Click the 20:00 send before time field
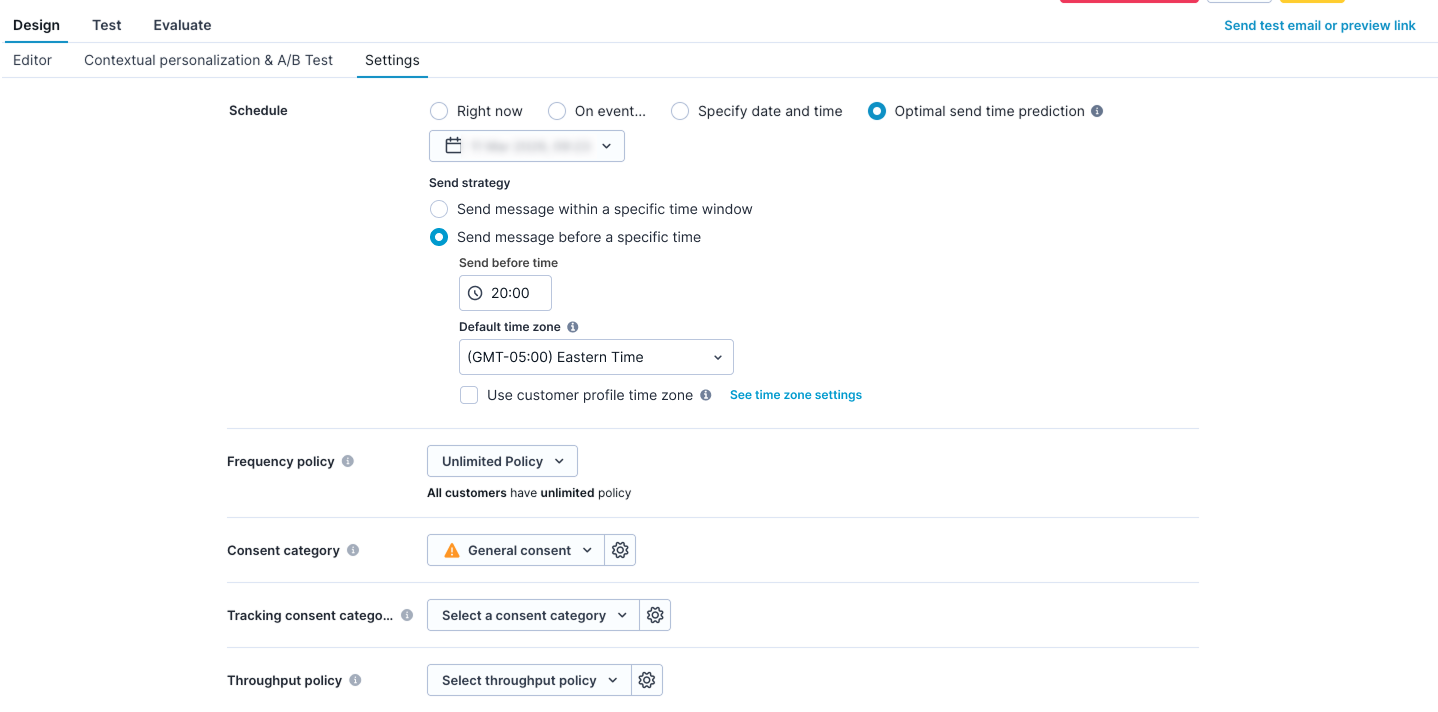Viewport: 1438px width, 712px height. coord(510,292)
